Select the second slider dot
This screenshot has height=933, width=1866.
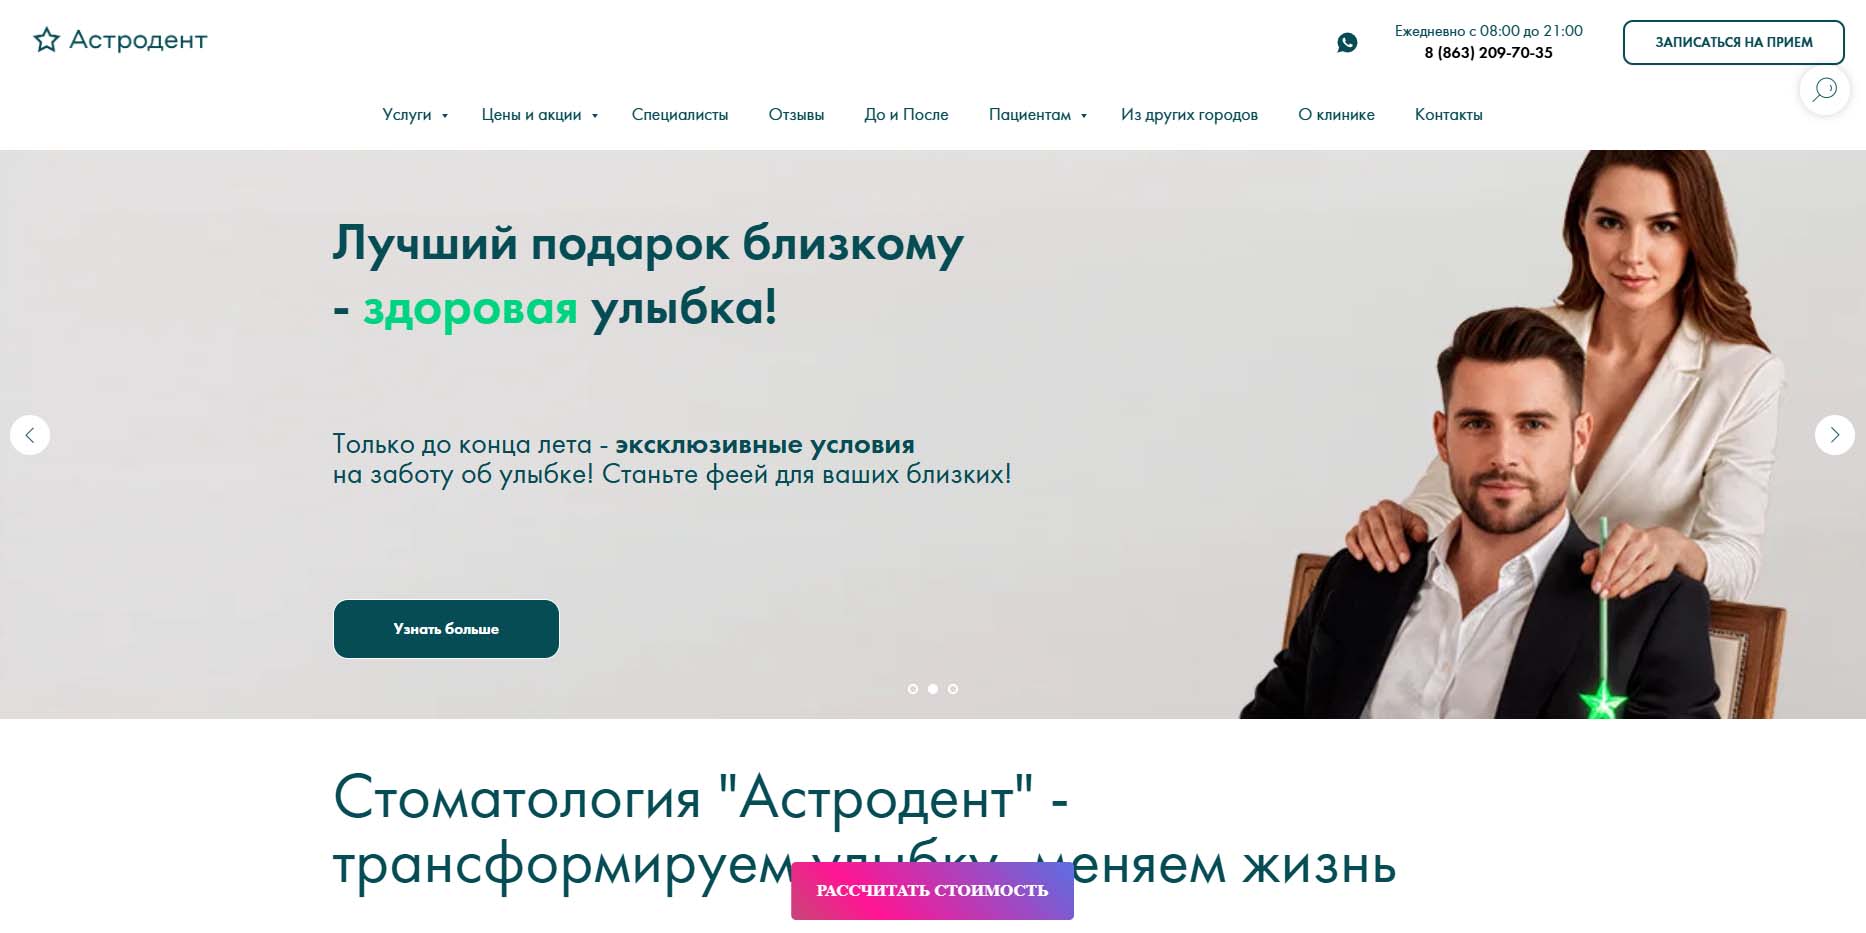point(933,689)
